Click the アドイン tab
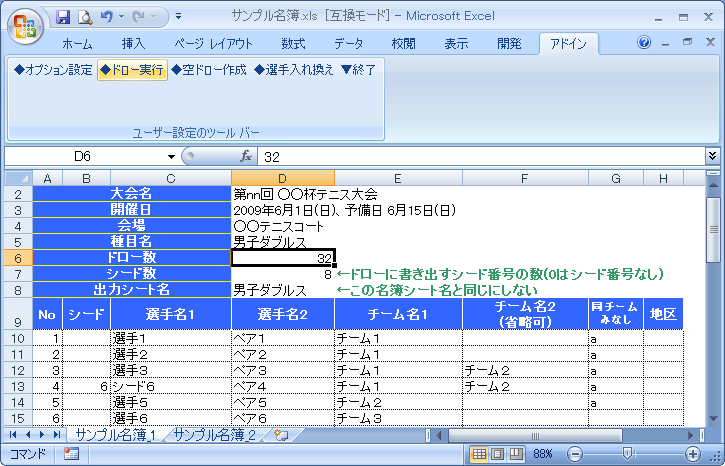725x466 pixels. coord(568,44)
